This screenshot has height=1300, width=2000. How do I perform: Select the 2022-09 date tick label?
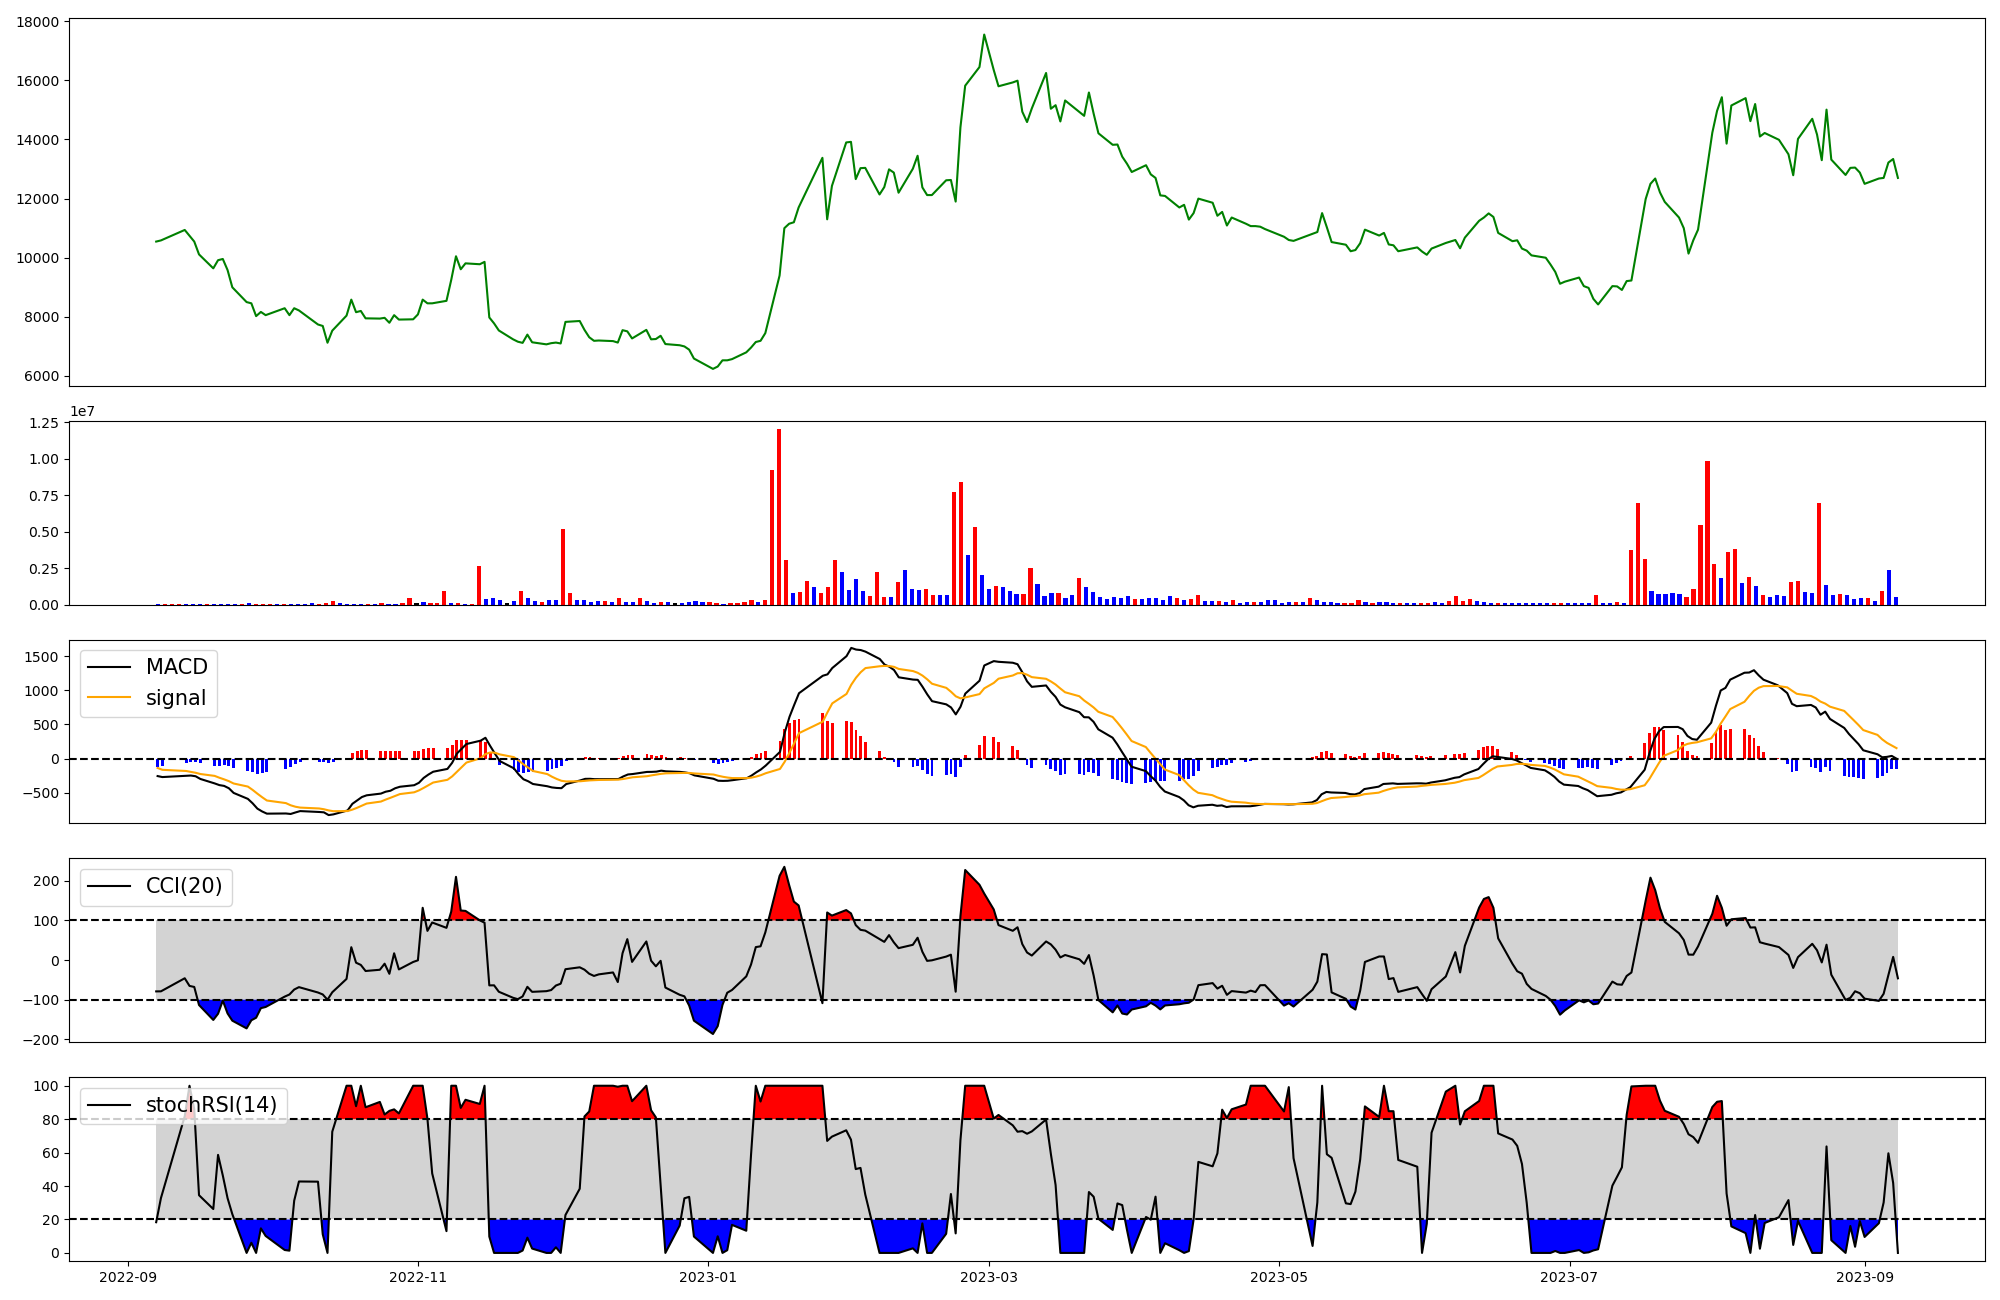pos(128,1277)
